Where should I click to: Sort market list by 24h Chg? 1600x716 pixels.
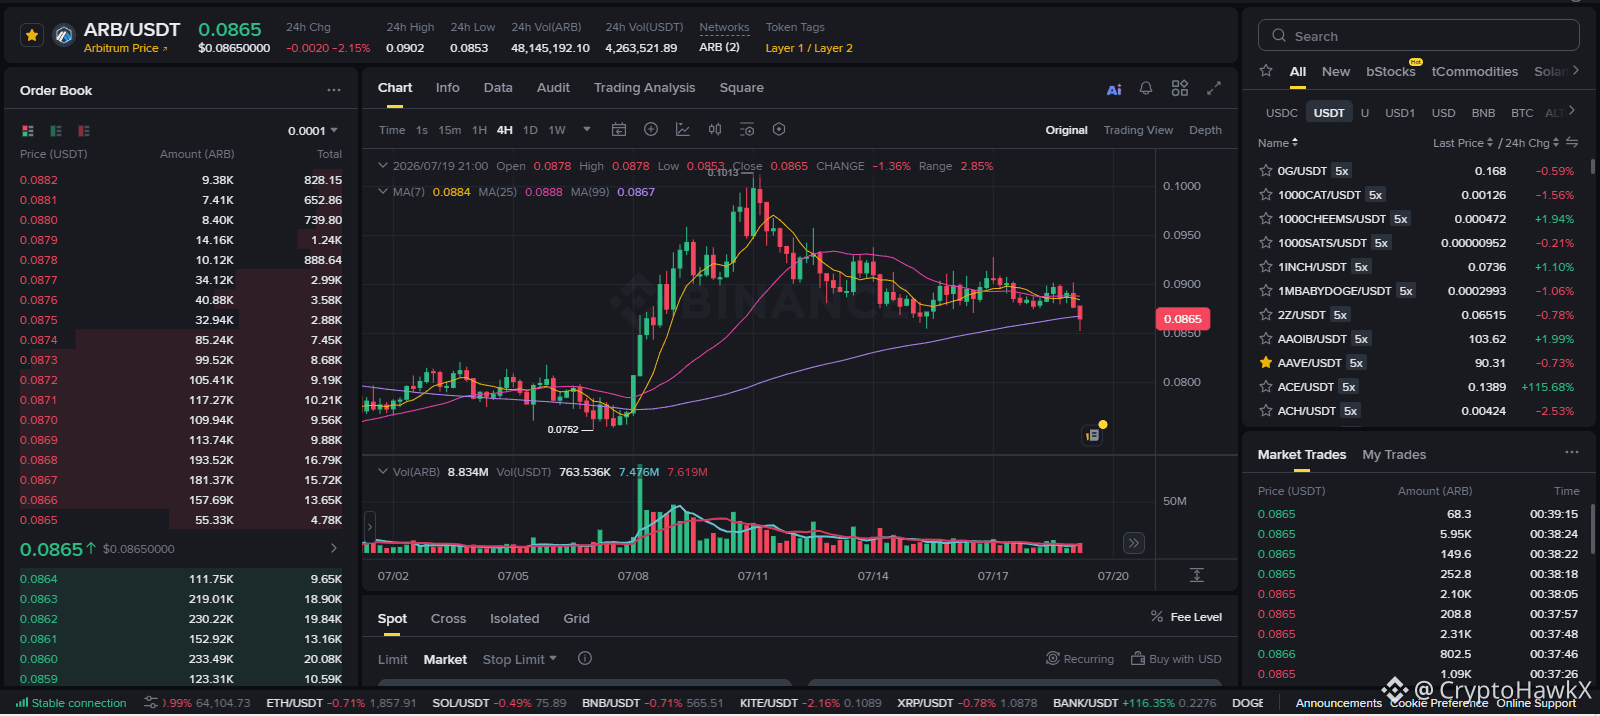point(1532,143)
